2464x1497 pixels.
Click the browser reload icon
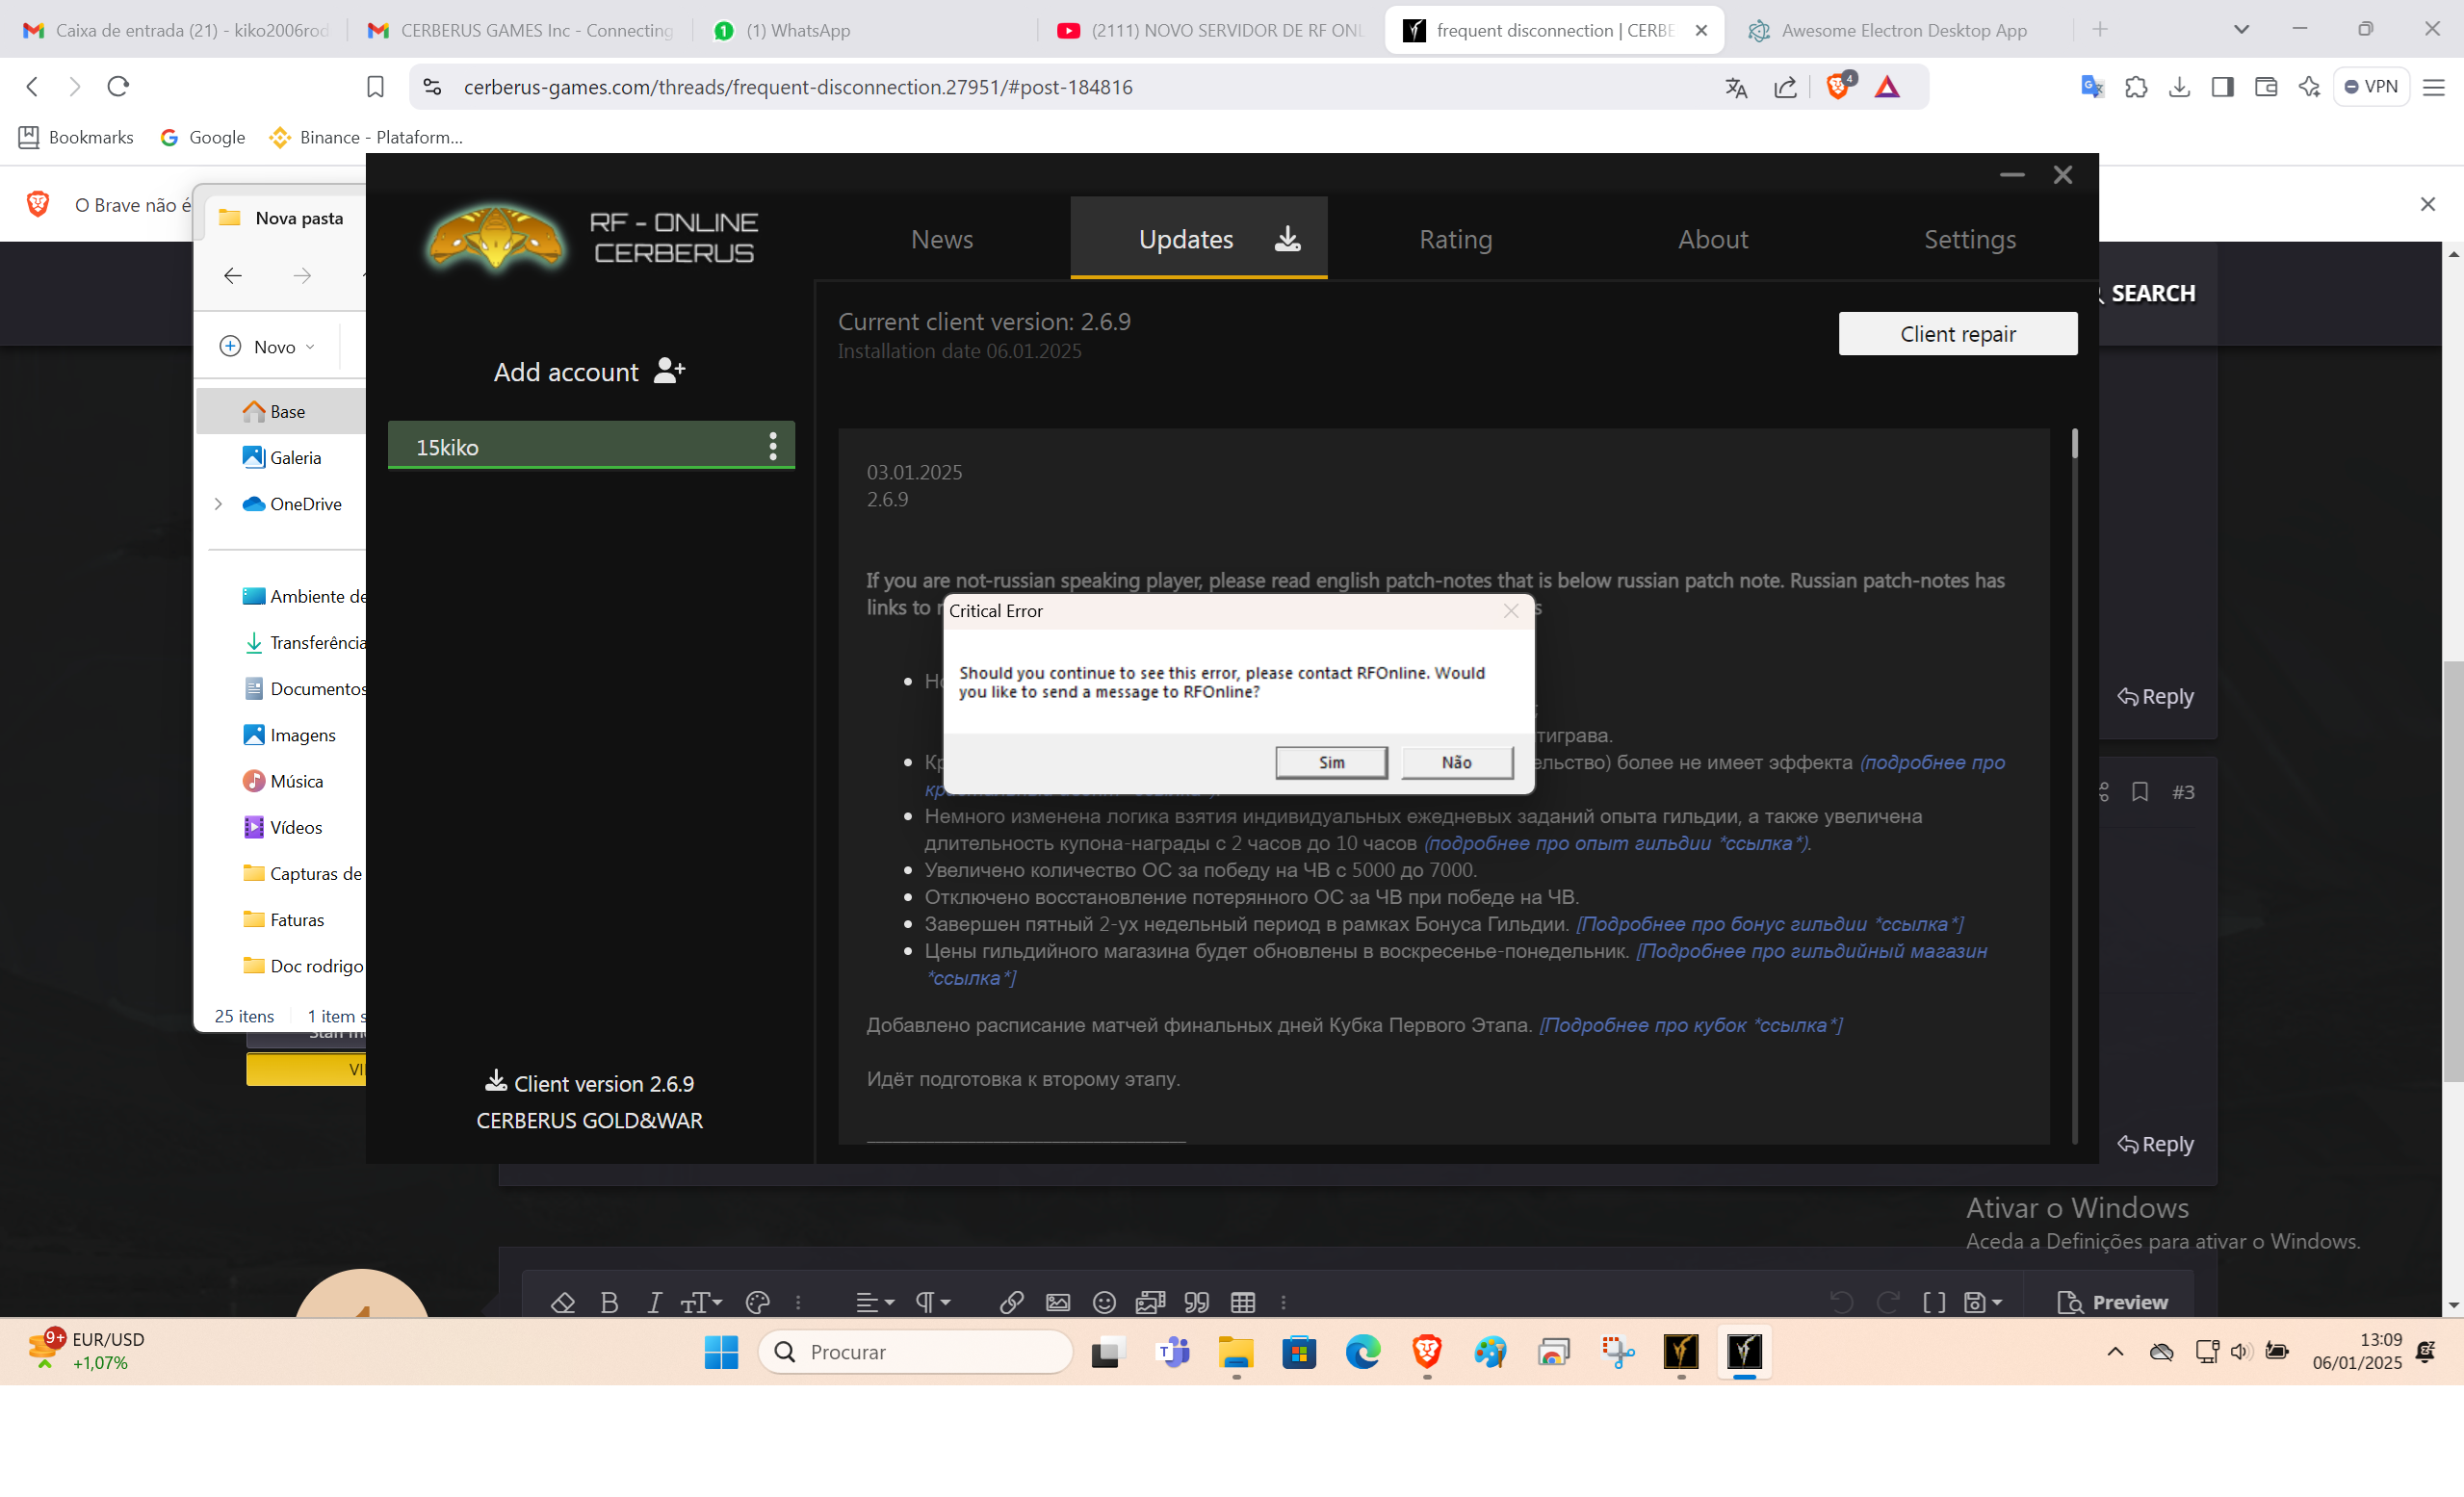click(118, 87)
